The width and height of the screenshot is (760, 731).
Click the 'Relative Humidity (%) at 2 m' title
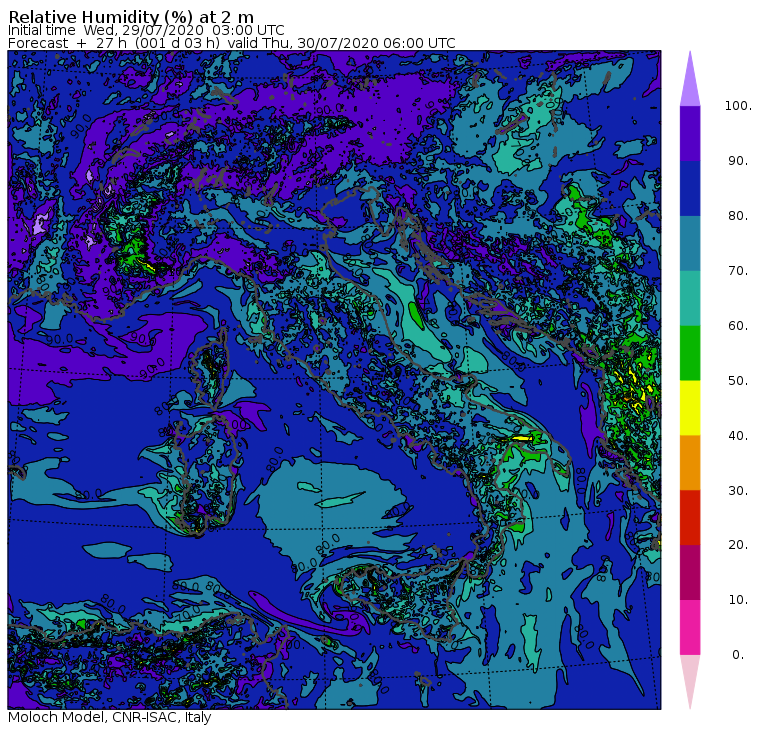131,17
